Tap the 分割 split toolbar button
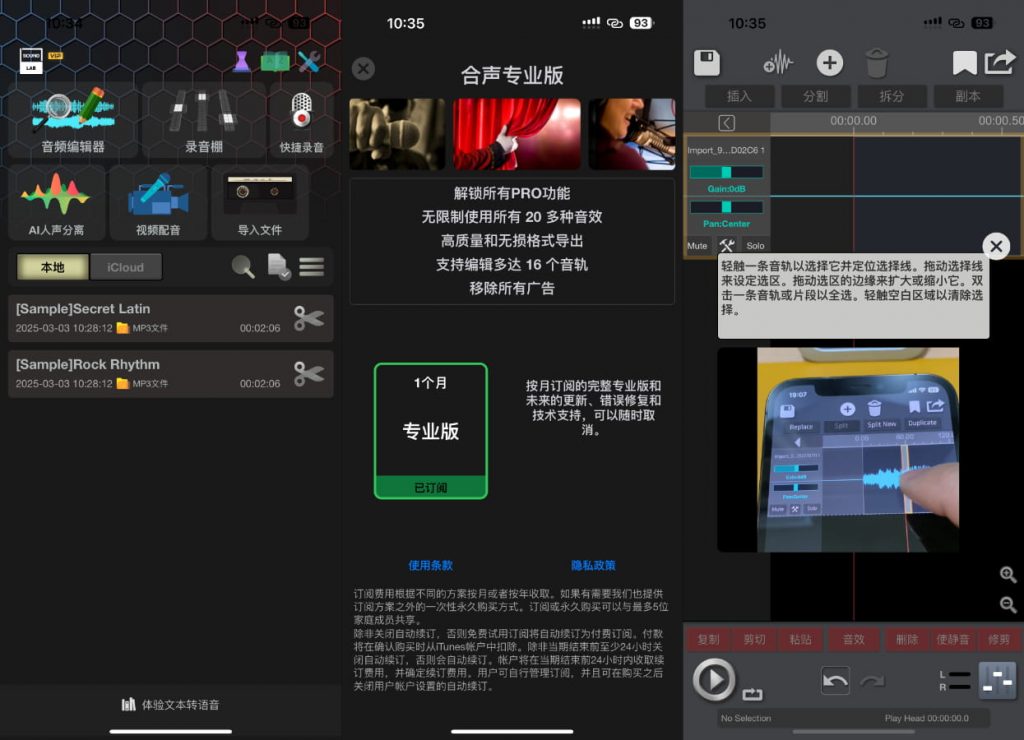The width and height of the screenshot is (1024, 740). [x=816, y=96]
